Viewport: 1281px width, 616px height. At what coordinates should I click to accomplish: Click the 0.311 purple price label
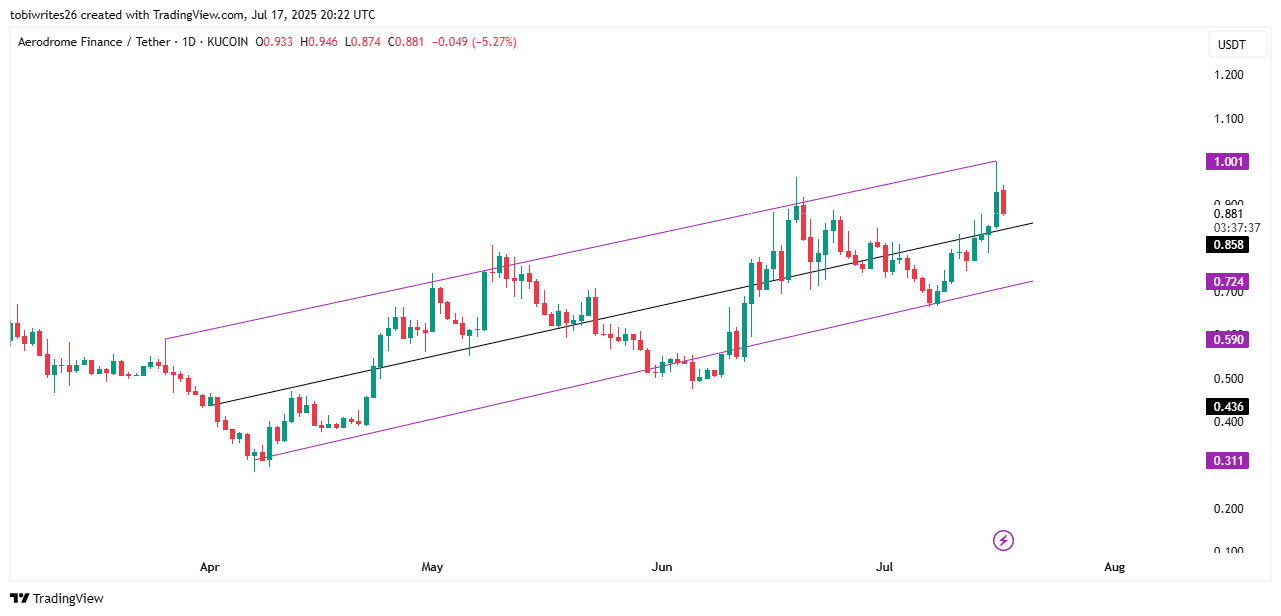point(1229,460)
